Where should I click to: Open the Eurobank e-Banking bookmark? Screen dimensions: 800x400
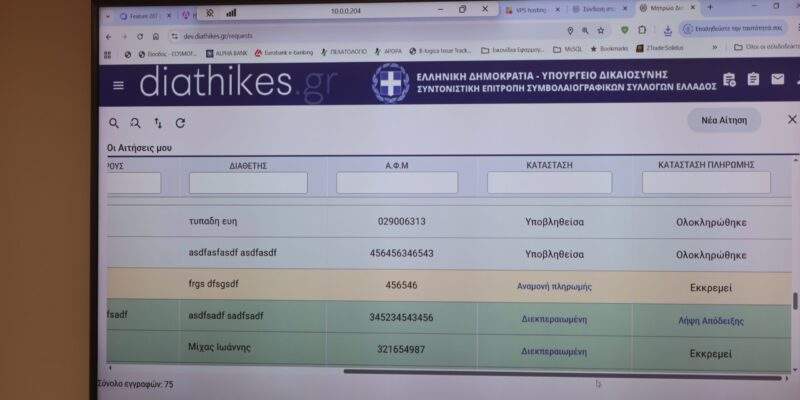pos(277,50)
